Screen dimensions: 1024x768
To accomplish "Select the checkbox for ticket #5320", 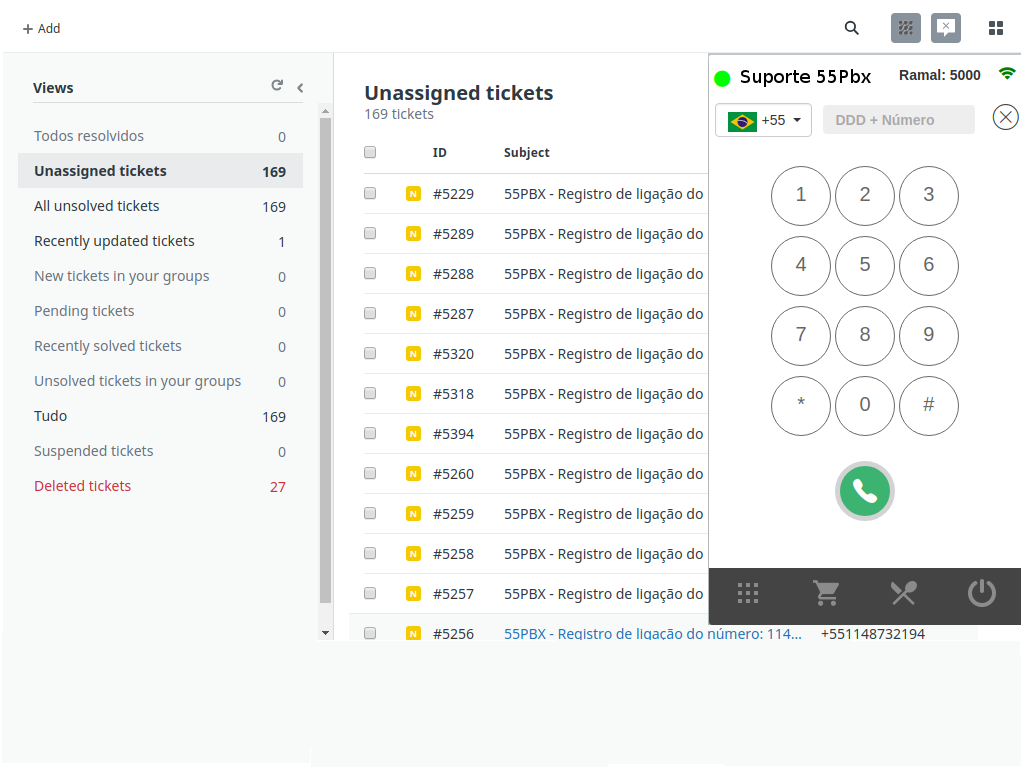I will (x=370, y=353).
